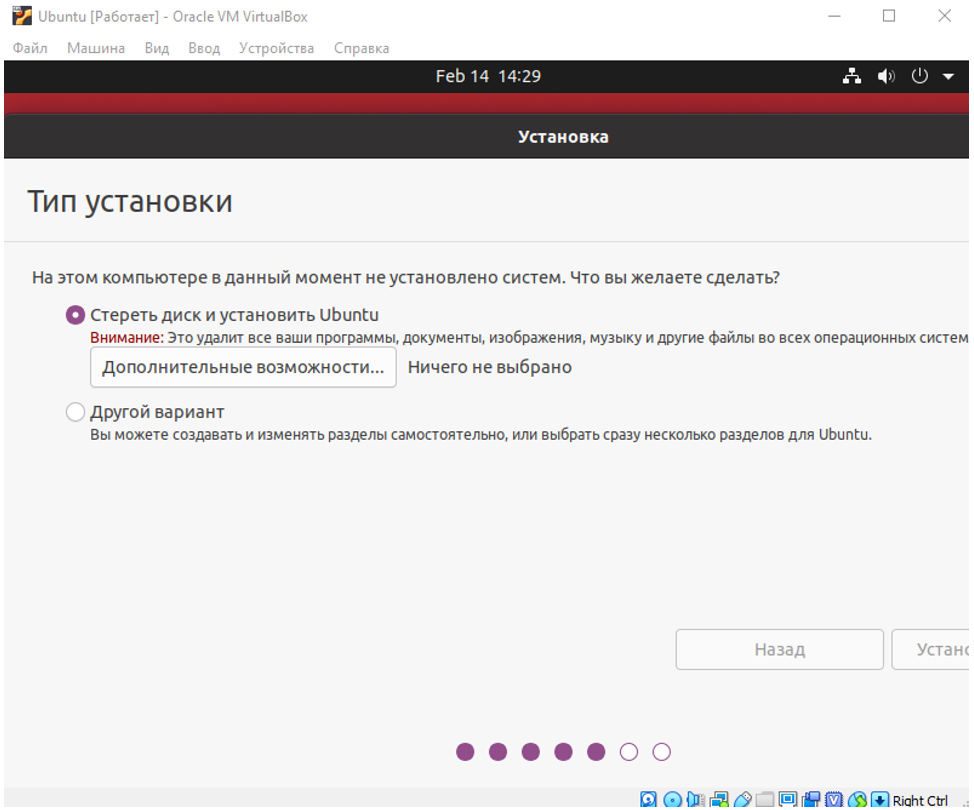Click the 'Дополнительные возможности...' button
Screen dimensions: 974x810
(243, 367)
